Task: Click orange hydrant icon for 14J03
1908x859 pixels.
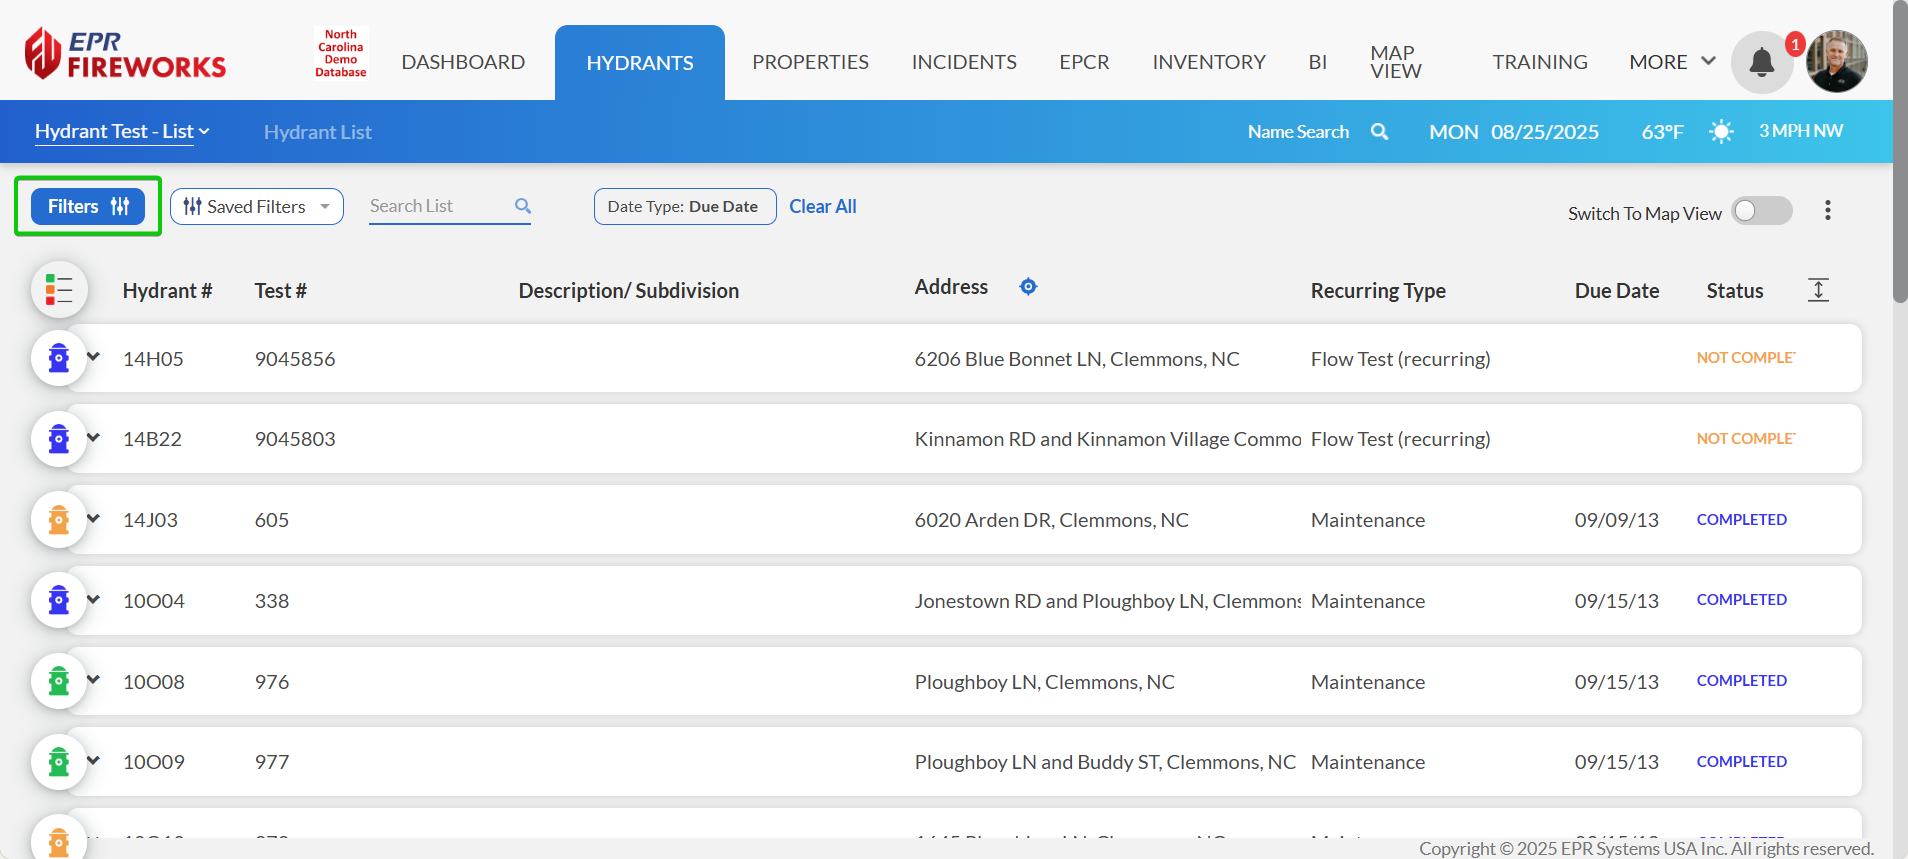Action: (x=59, y=520)
